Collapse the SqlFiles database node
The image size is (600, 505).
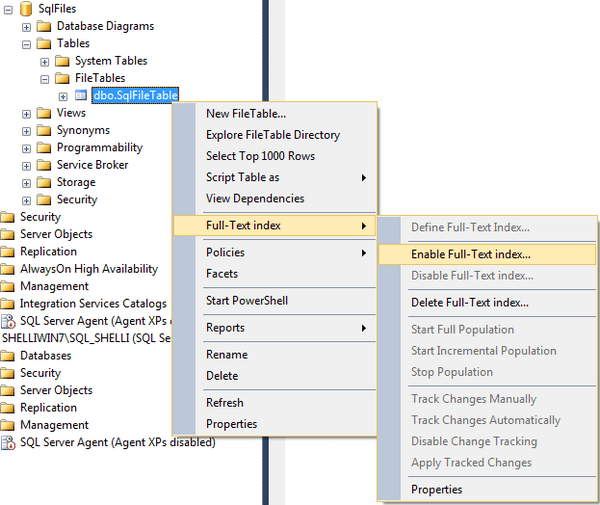click(x=8, y=10)
